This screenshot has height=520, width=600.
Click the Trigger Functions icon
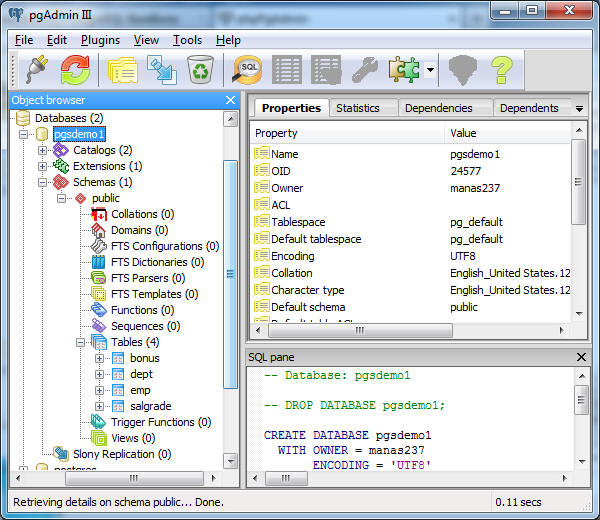99,422
